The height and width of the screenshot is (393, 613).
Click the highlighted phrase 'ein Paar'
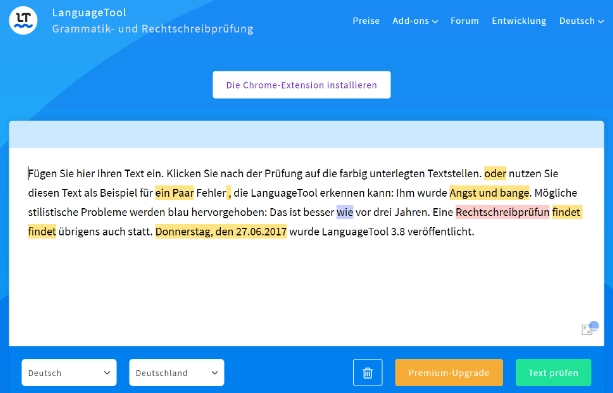[174, 193]
